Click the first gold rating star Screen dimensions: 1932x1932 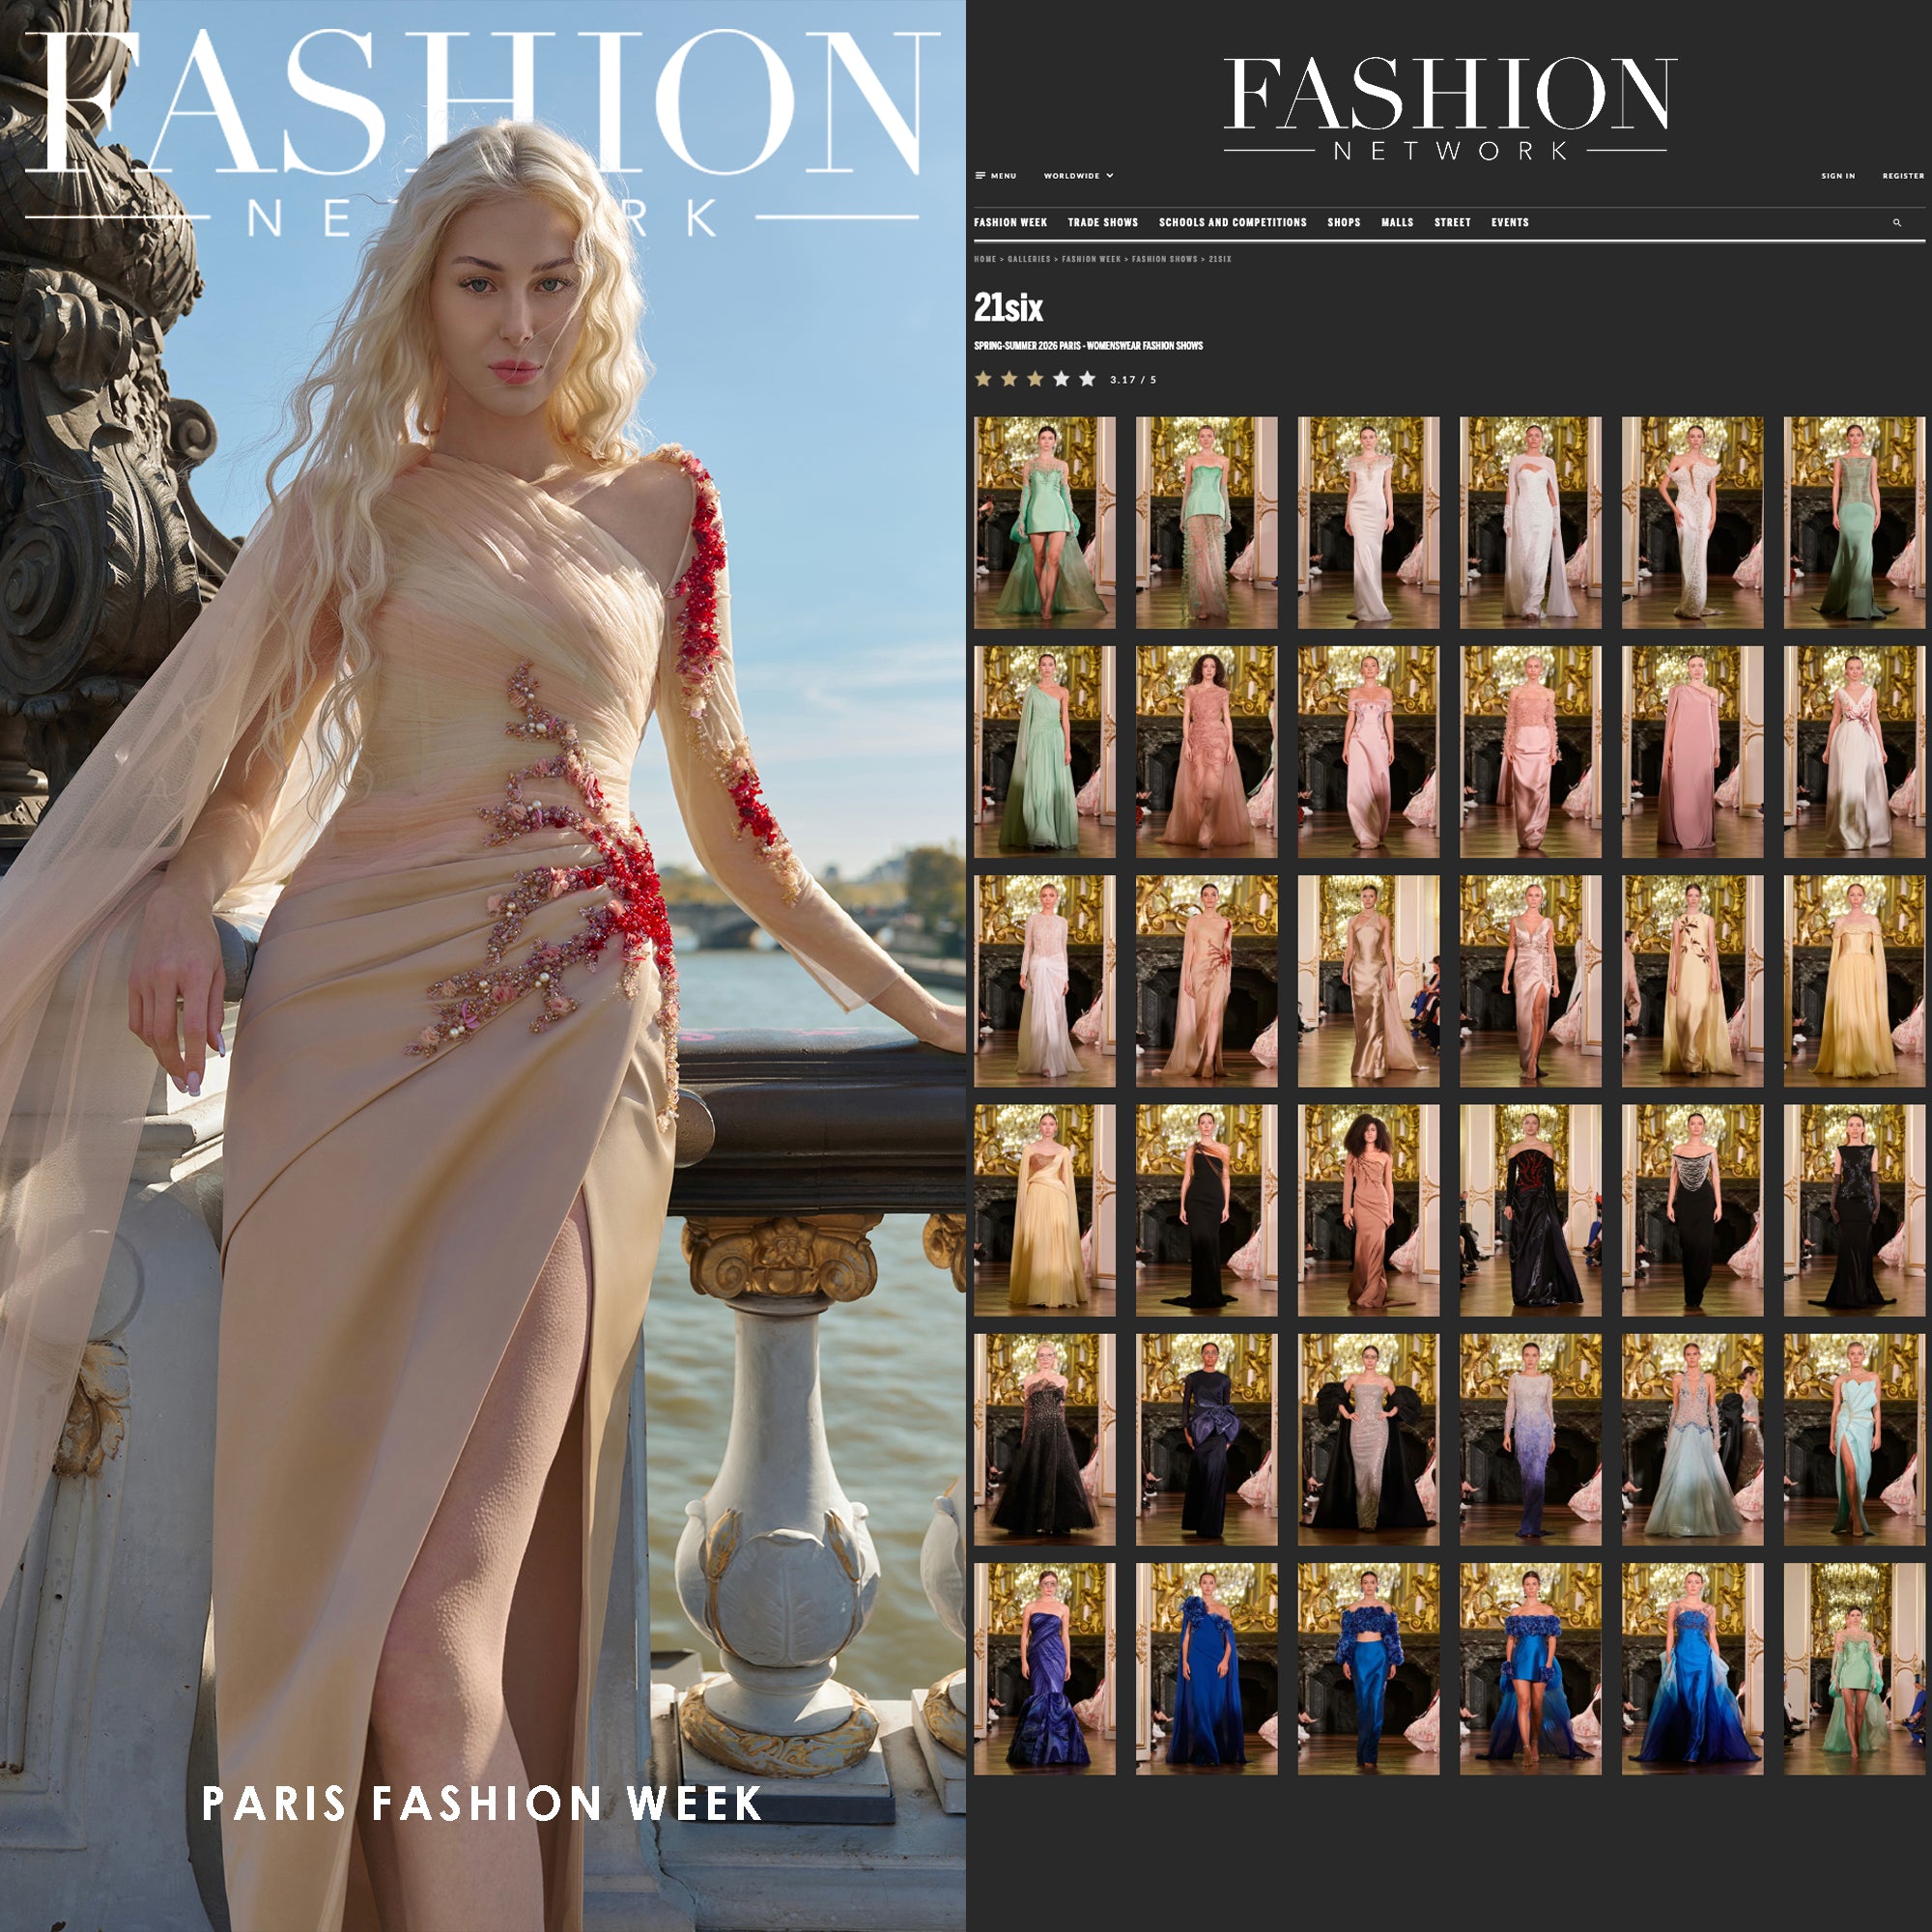pyautogui.click(x=983, y=379)
